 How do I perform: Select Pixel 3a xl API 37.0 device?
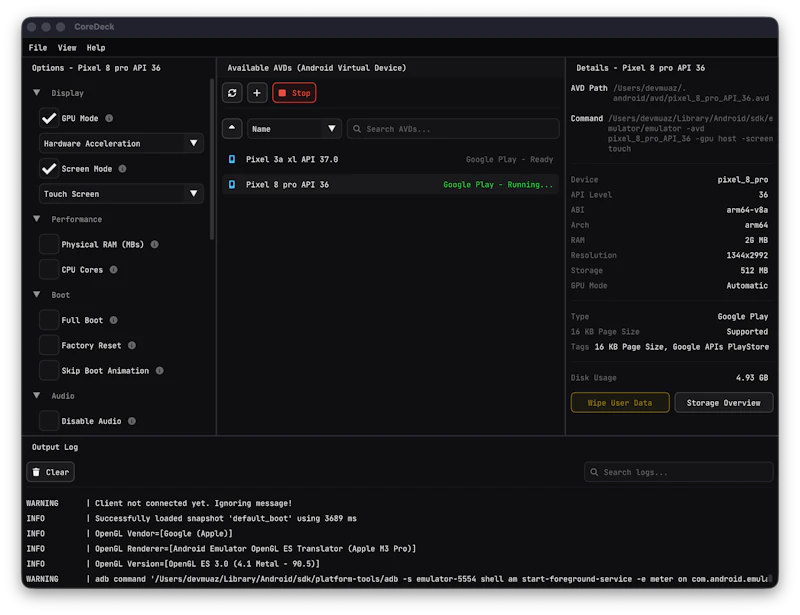pyautogui.click(x=391, y=159)
